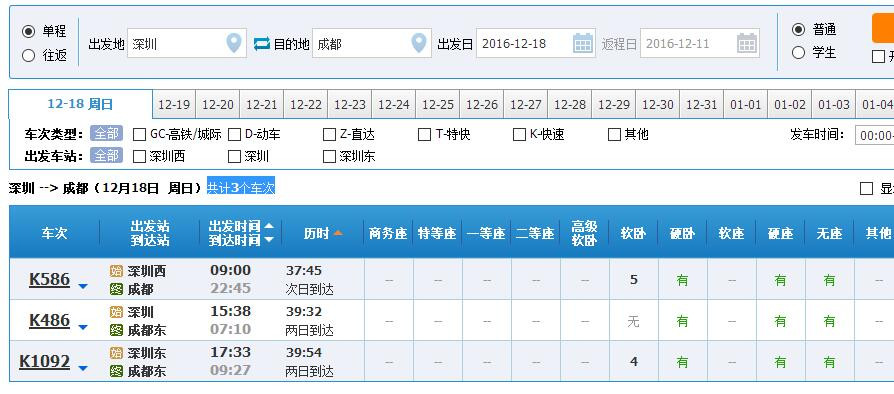The width and height of the screenshot is (894, 394).
Task: Select 普通 passenger type radio
Action: coord(799,29)
